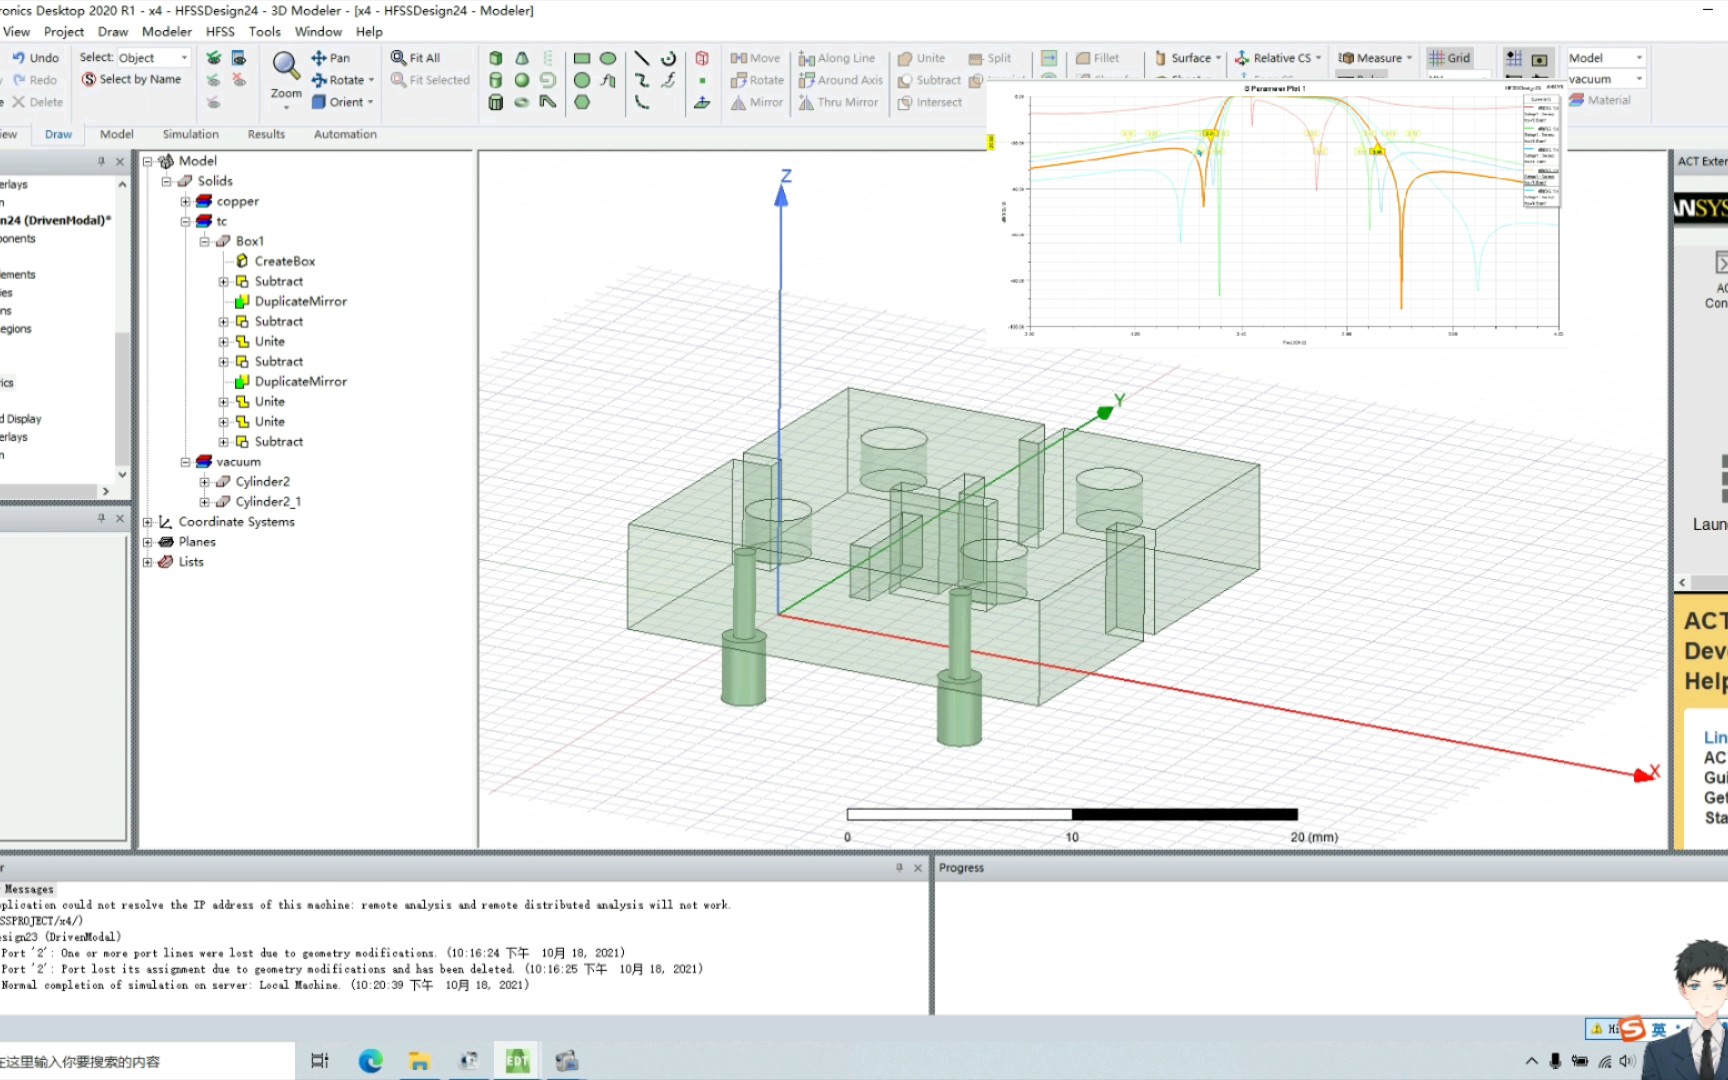Open the Orient dropdown
This screenshot has width=1728, height=1080.
point(370,102)
